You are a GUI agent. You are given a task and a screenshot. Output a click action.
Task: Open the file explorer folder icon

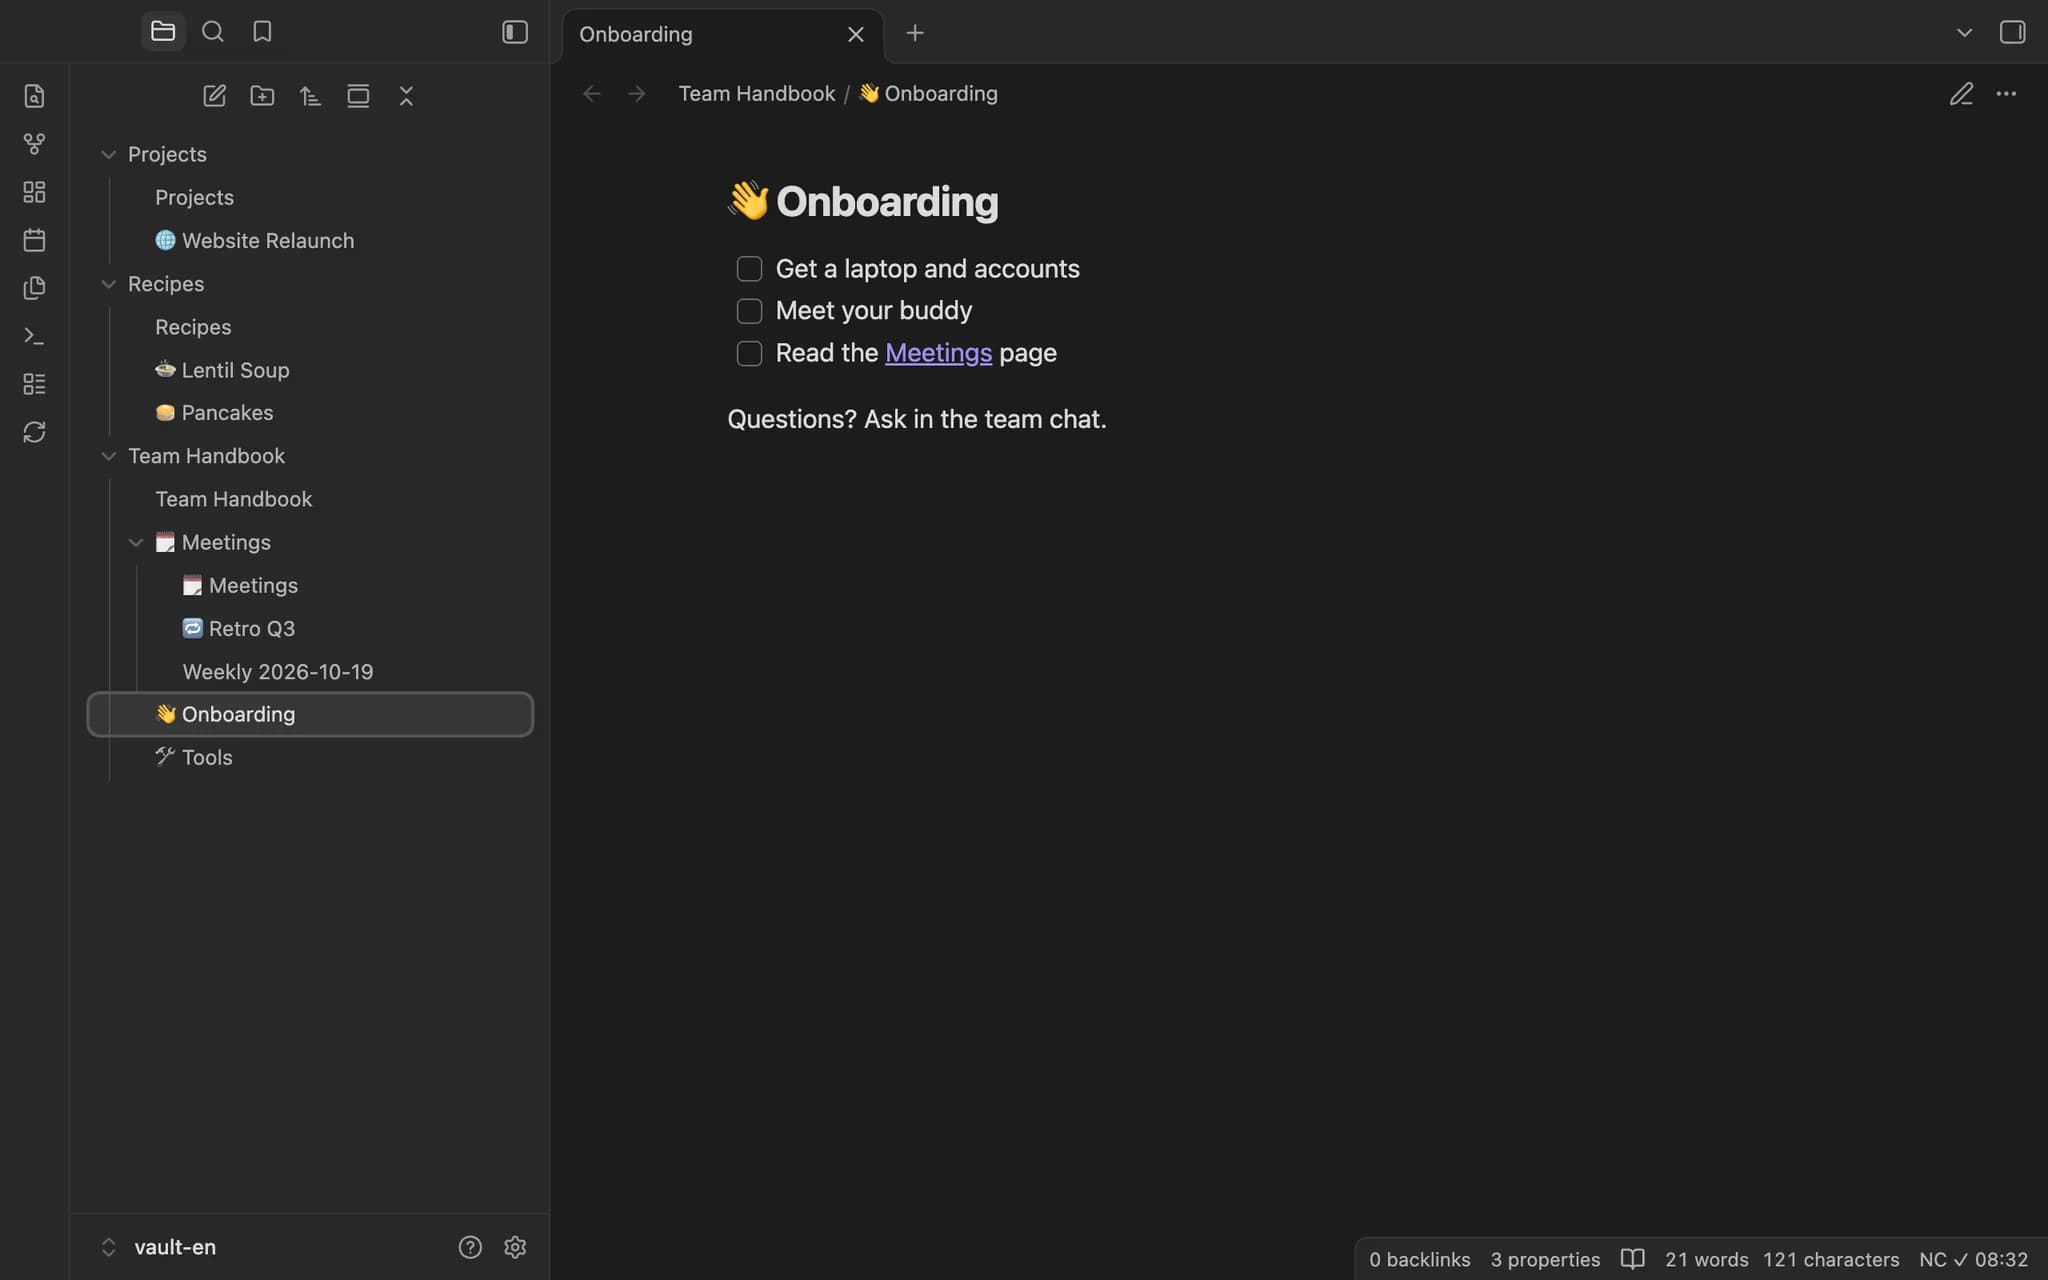163,32
